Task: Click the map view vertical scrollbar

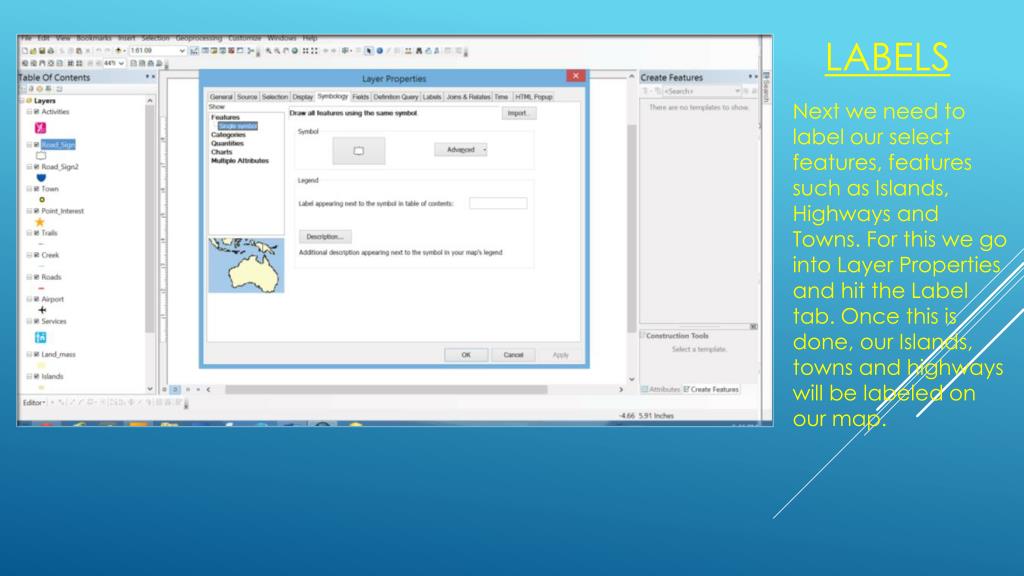Action: point(632,228)
